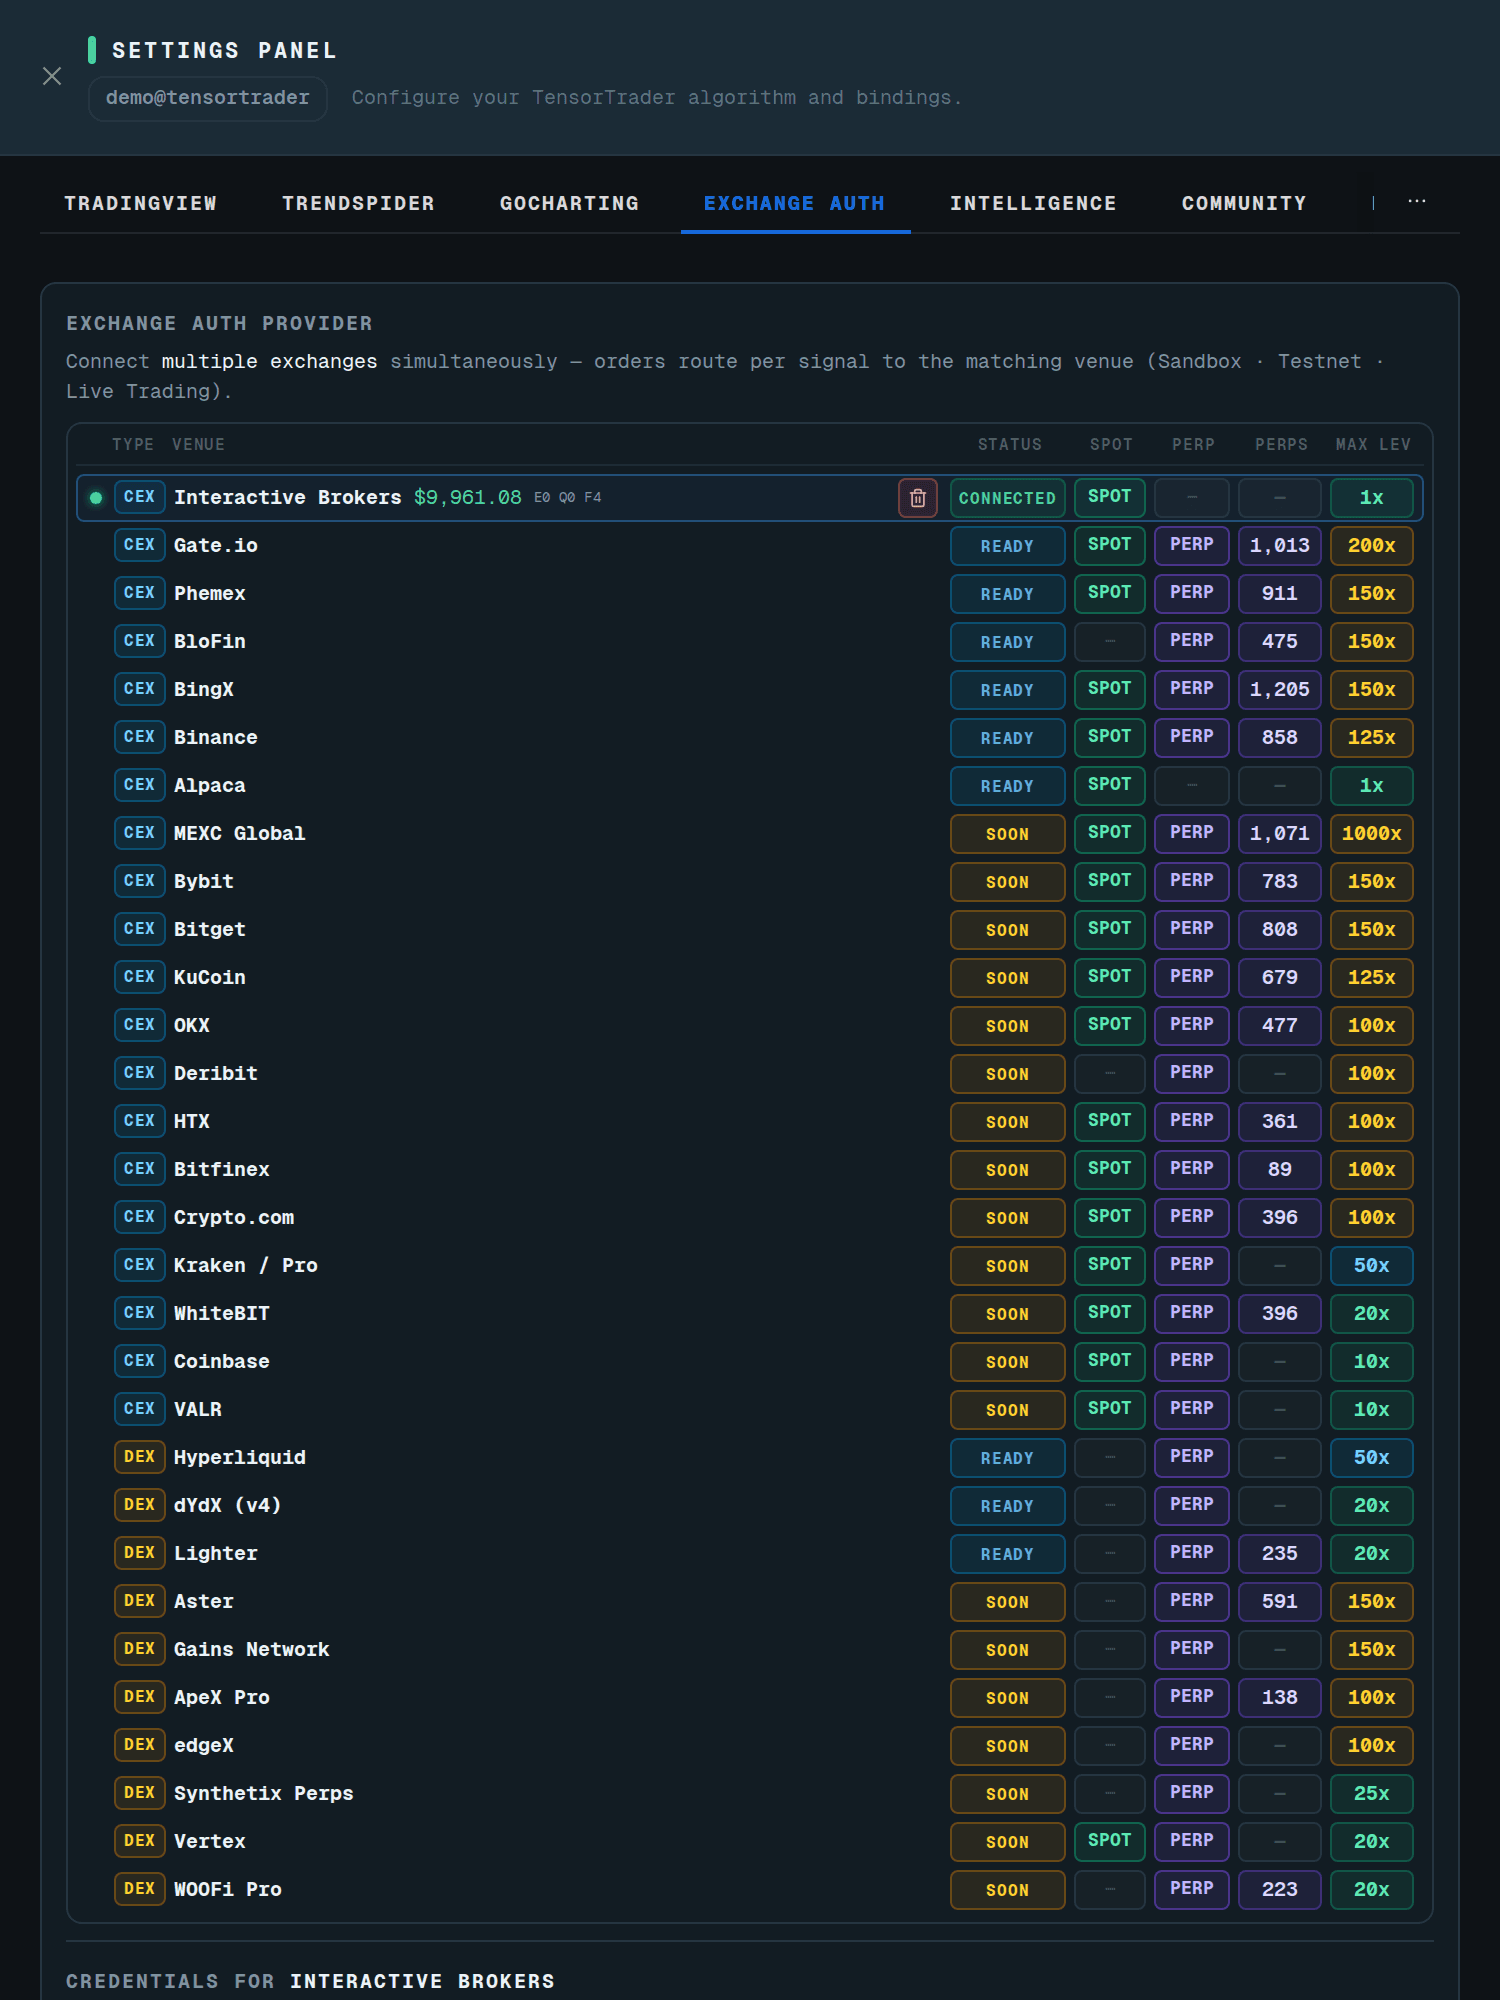Image resolution: width=1500 pixels, height=2000 pixels.
Task: Go to the Community tab
Action: tap(1244, 203)
